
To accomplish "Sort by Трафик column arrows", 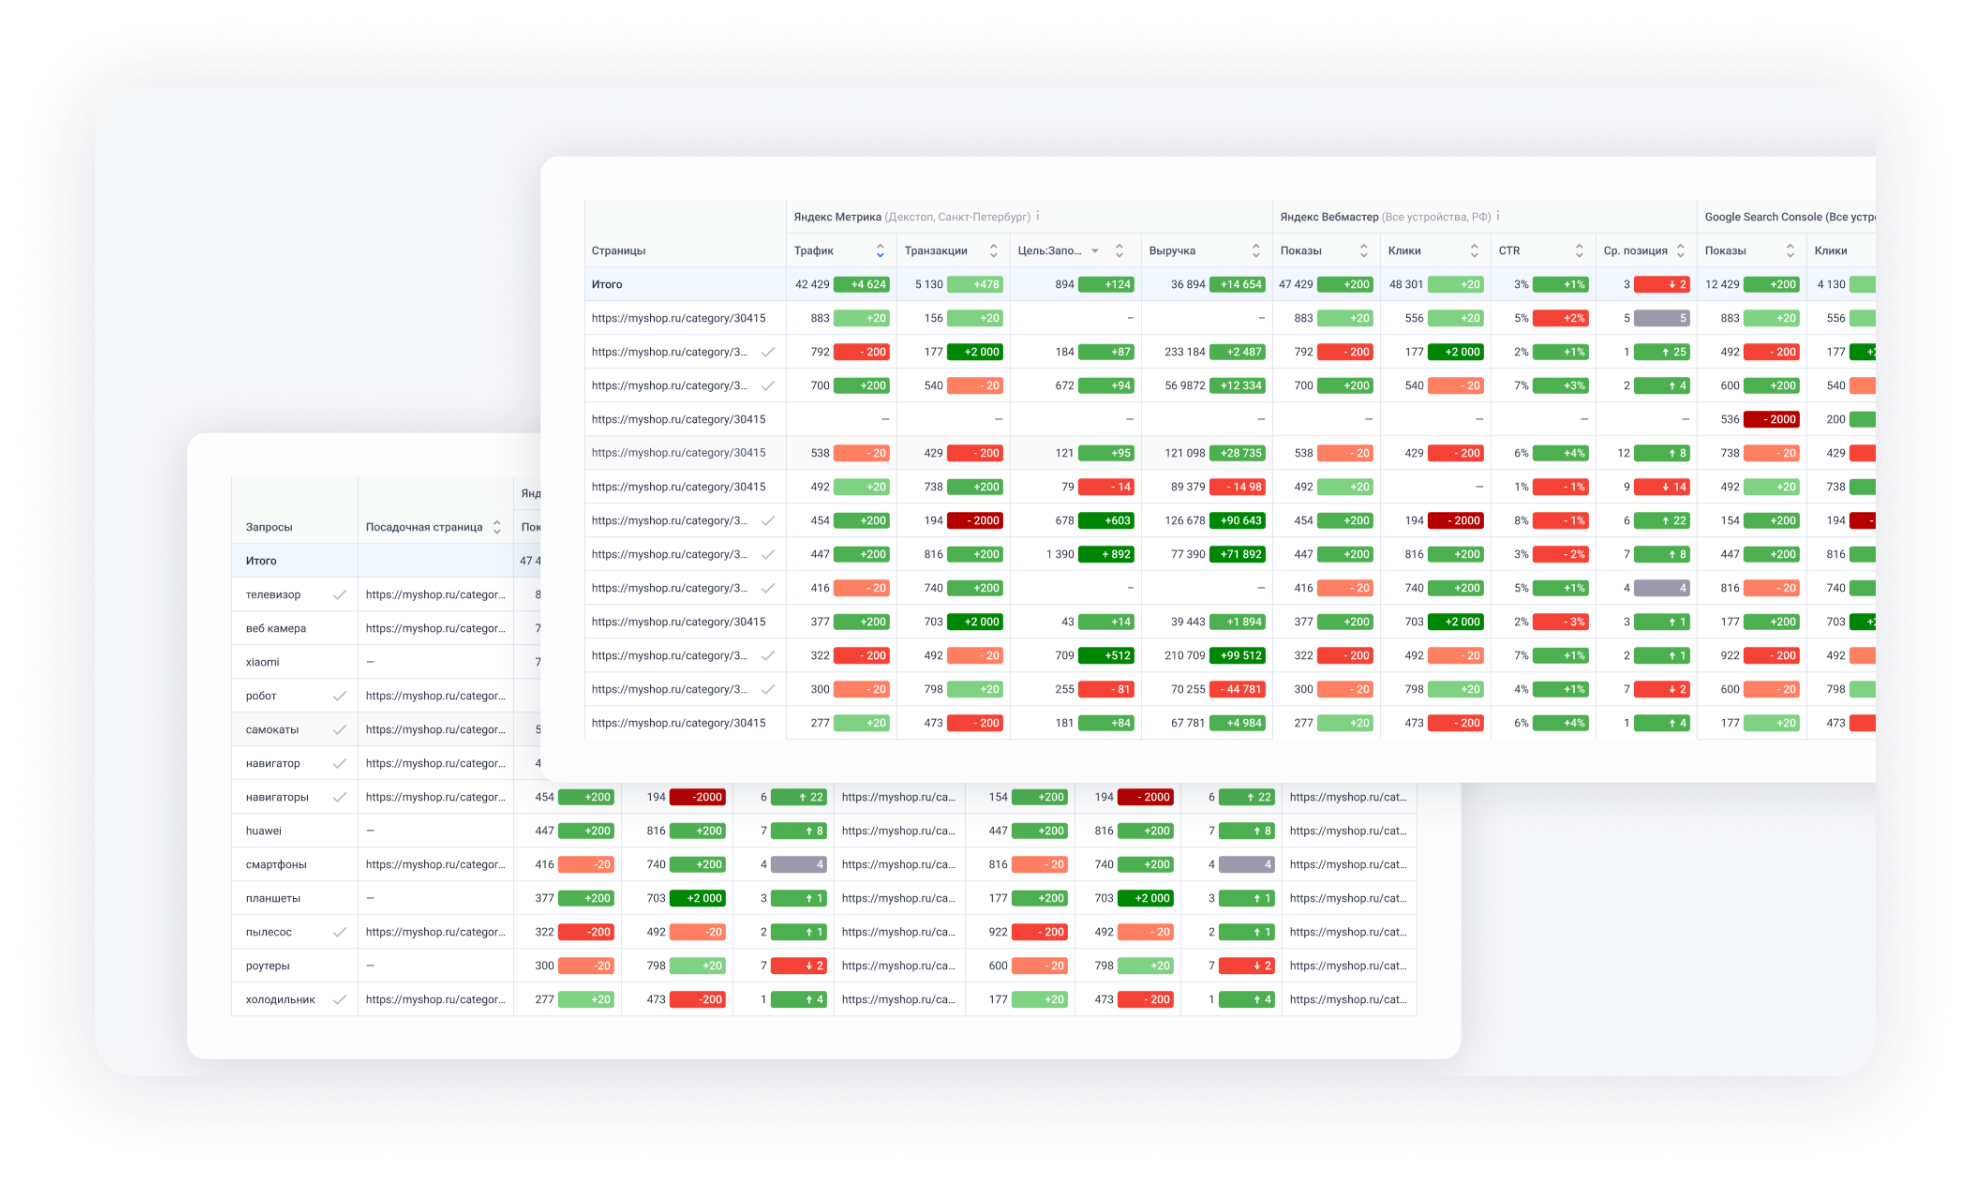I will [x=880, y=251].
